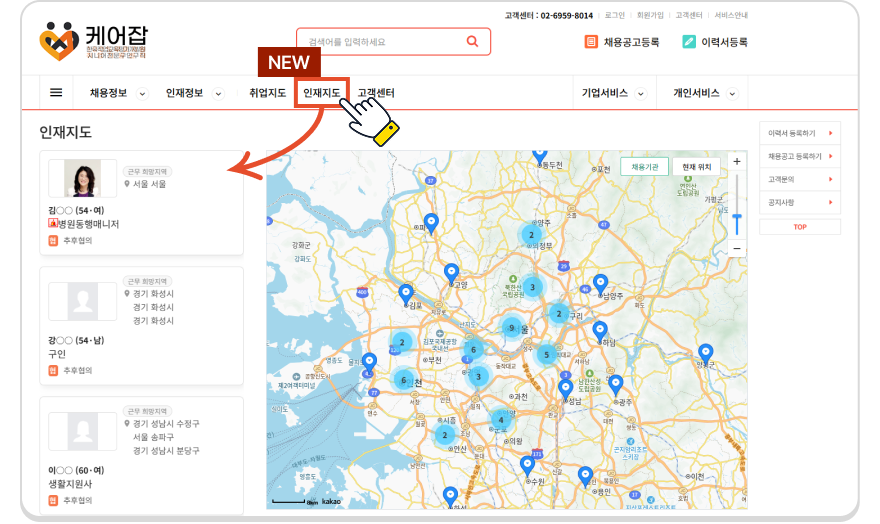Open 병원동행매니저 candidate title
Viewport: 880px width, 524px height.
tap(89, 224)
